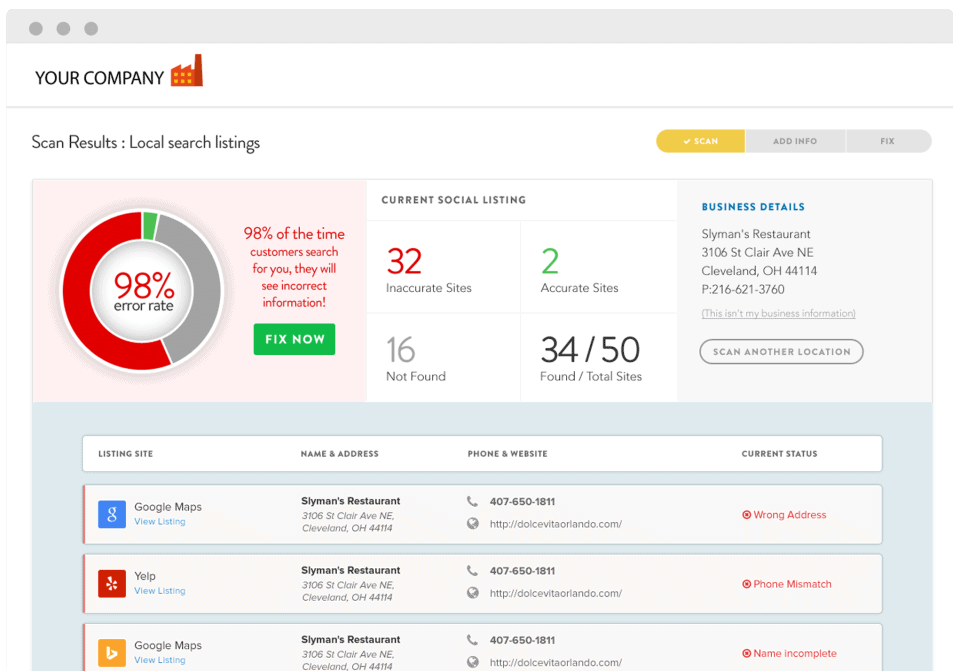Click the Current Social Listing heading
Screen dimensions: 960x671
454,200
